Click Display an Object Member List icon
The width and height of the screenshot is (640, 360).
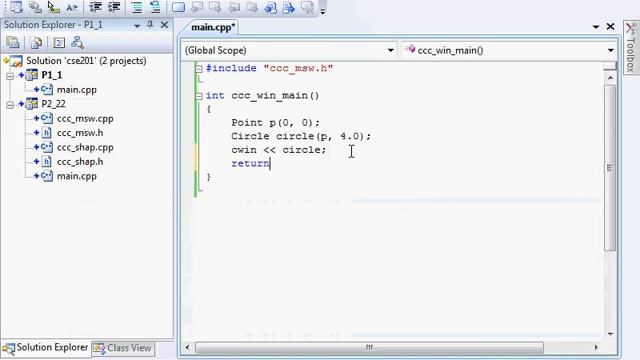click(16, 7)
